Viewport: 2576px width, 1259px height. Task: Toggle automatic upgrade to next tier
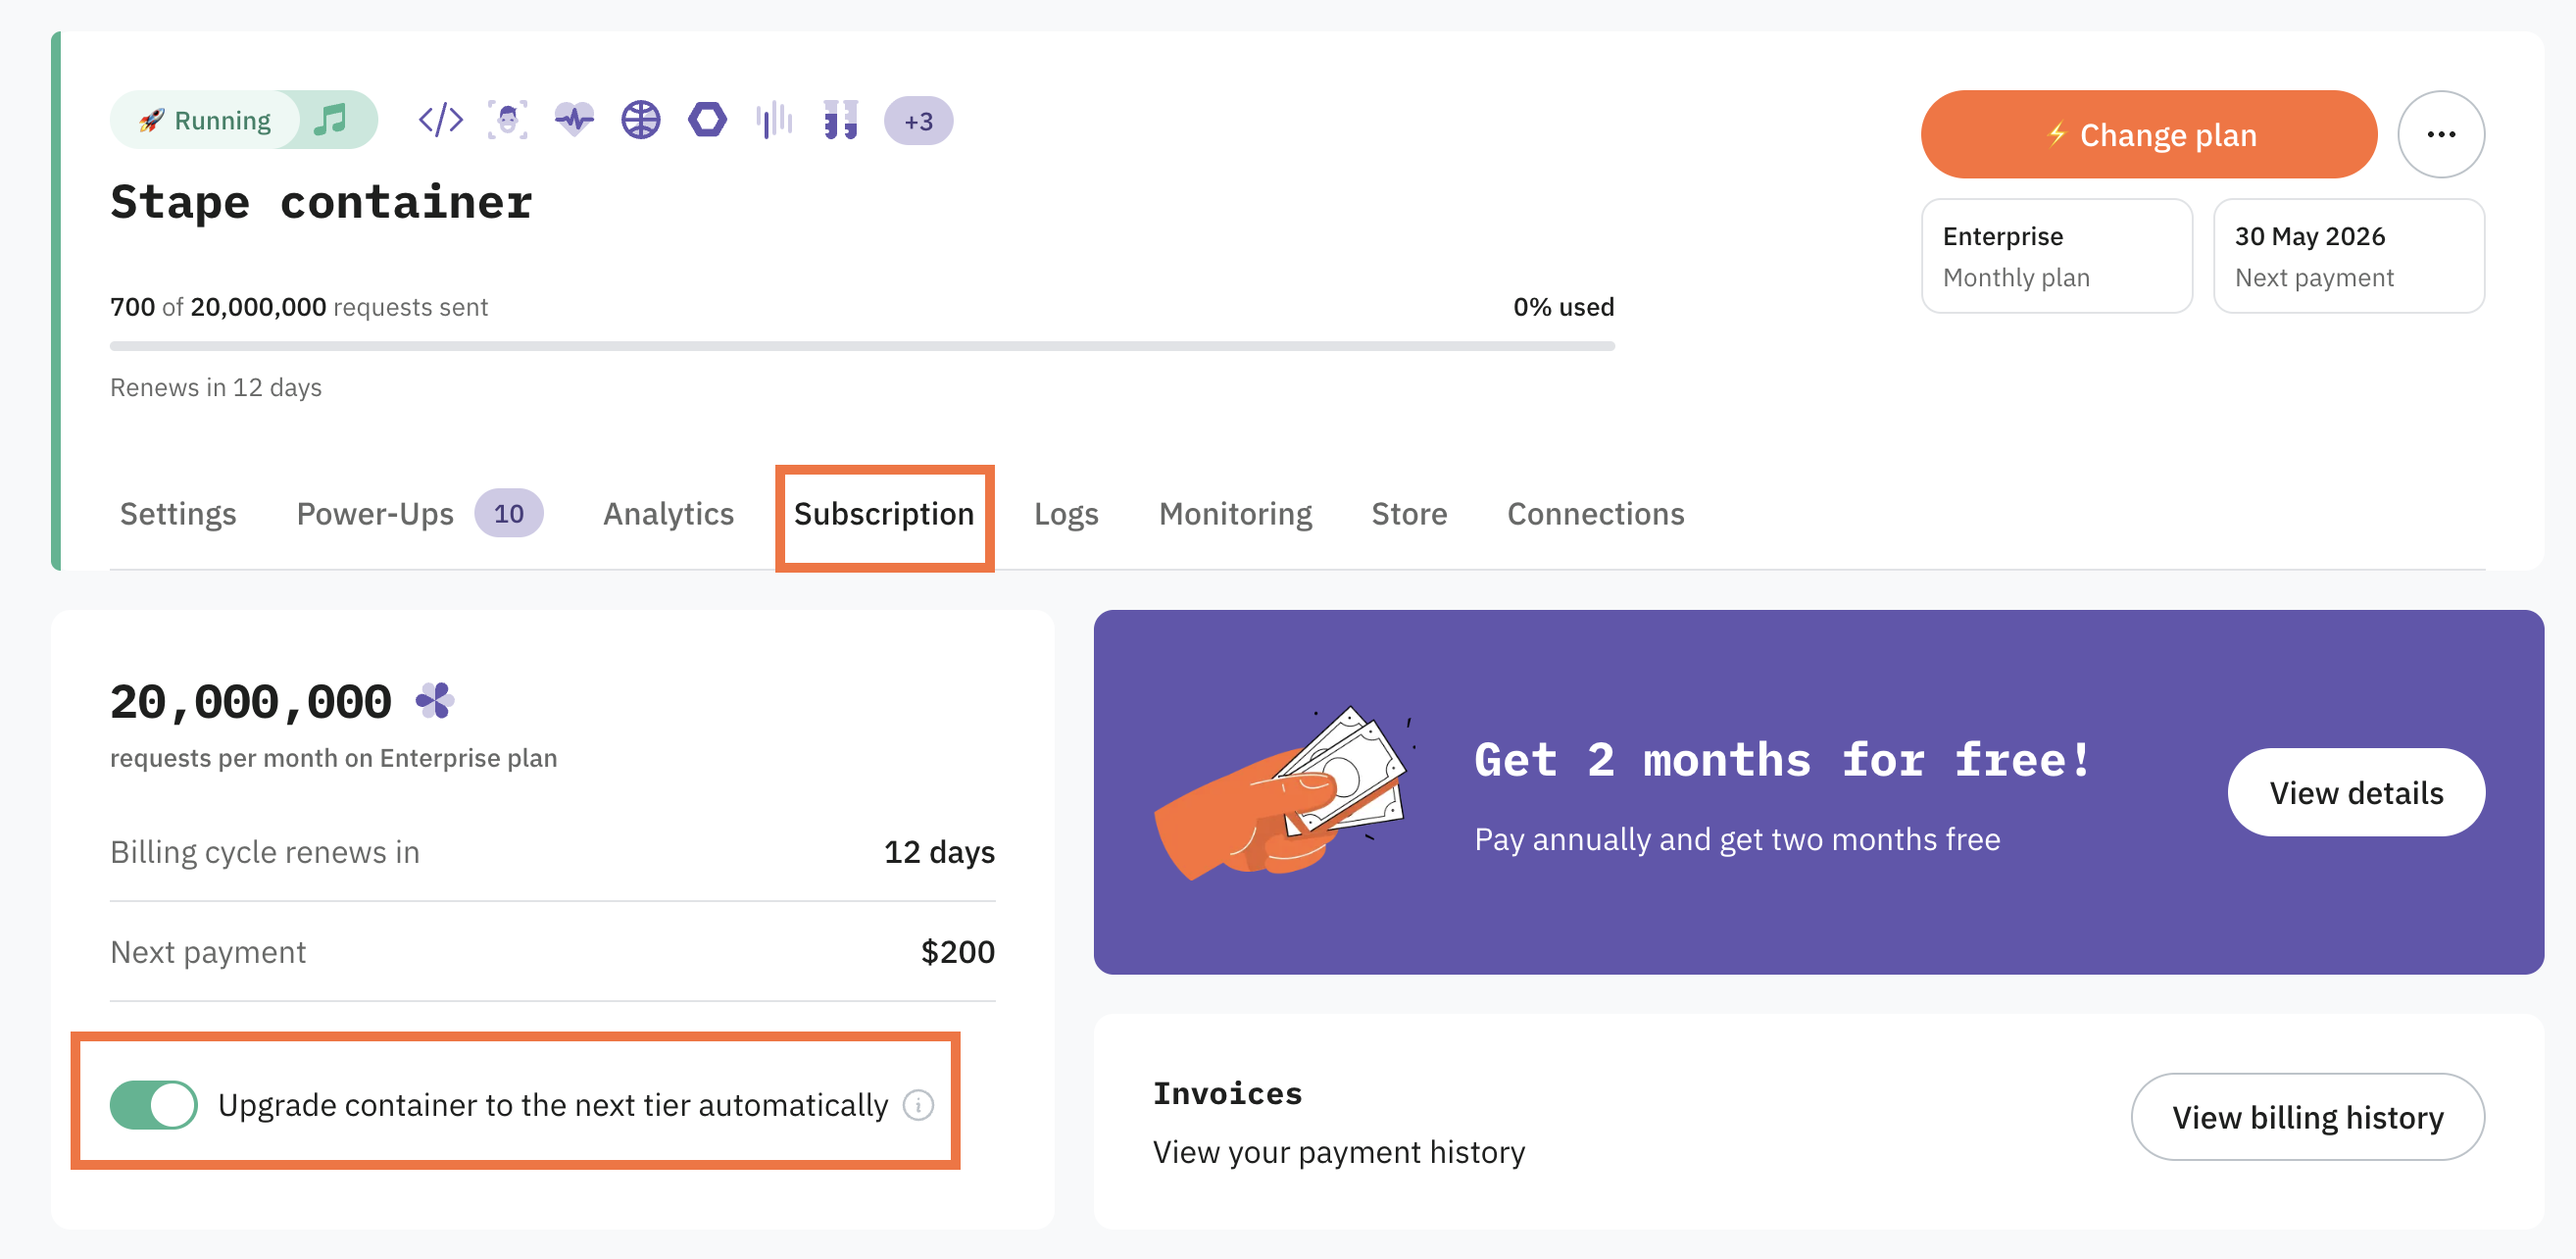coord(153,1105)
